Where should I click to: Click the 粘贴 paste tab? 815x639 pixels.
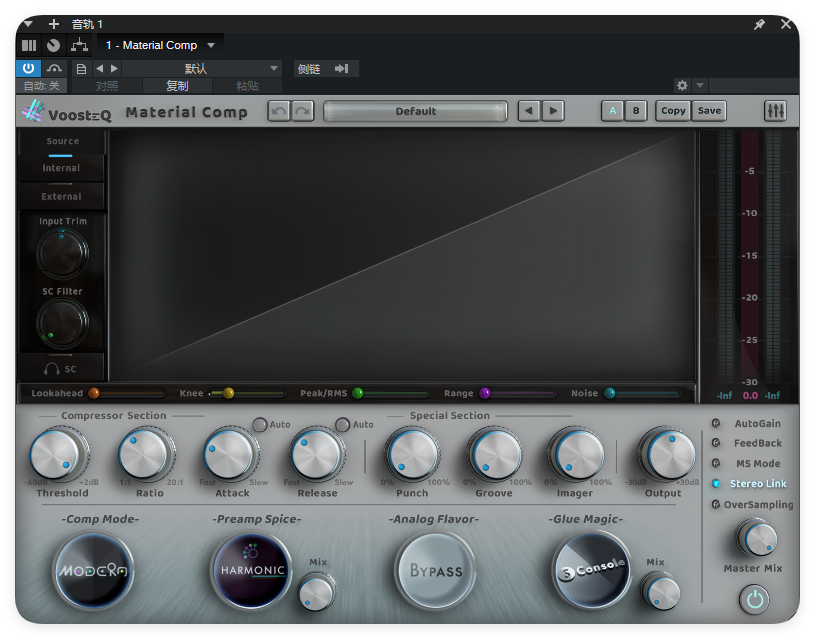[x=247, y=86]
